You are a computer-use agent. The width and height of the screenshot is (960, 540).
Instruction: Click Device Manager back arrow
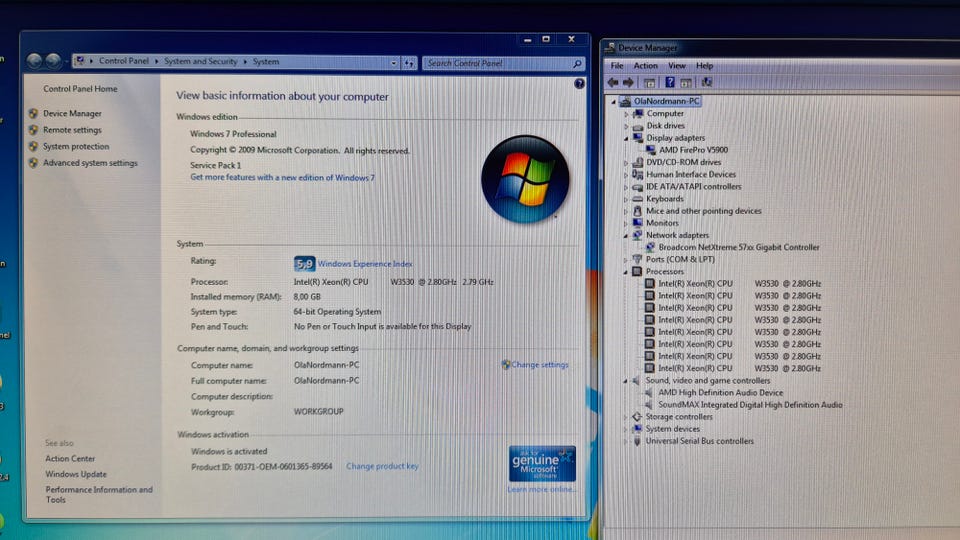coord(613,83)
